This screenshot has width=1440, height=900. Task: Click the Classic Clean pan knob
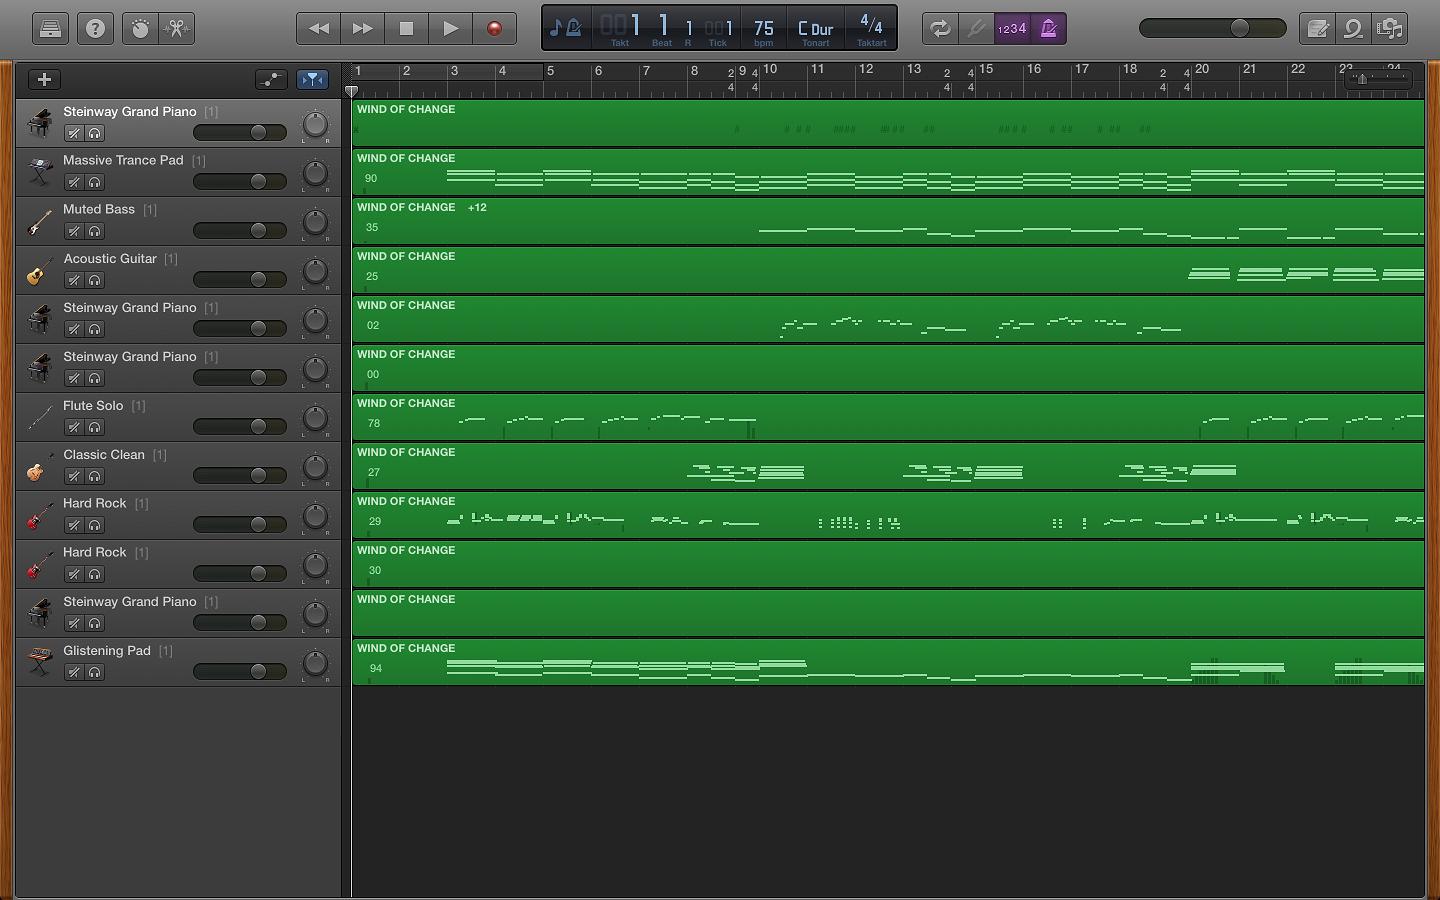tap(315, 467)
